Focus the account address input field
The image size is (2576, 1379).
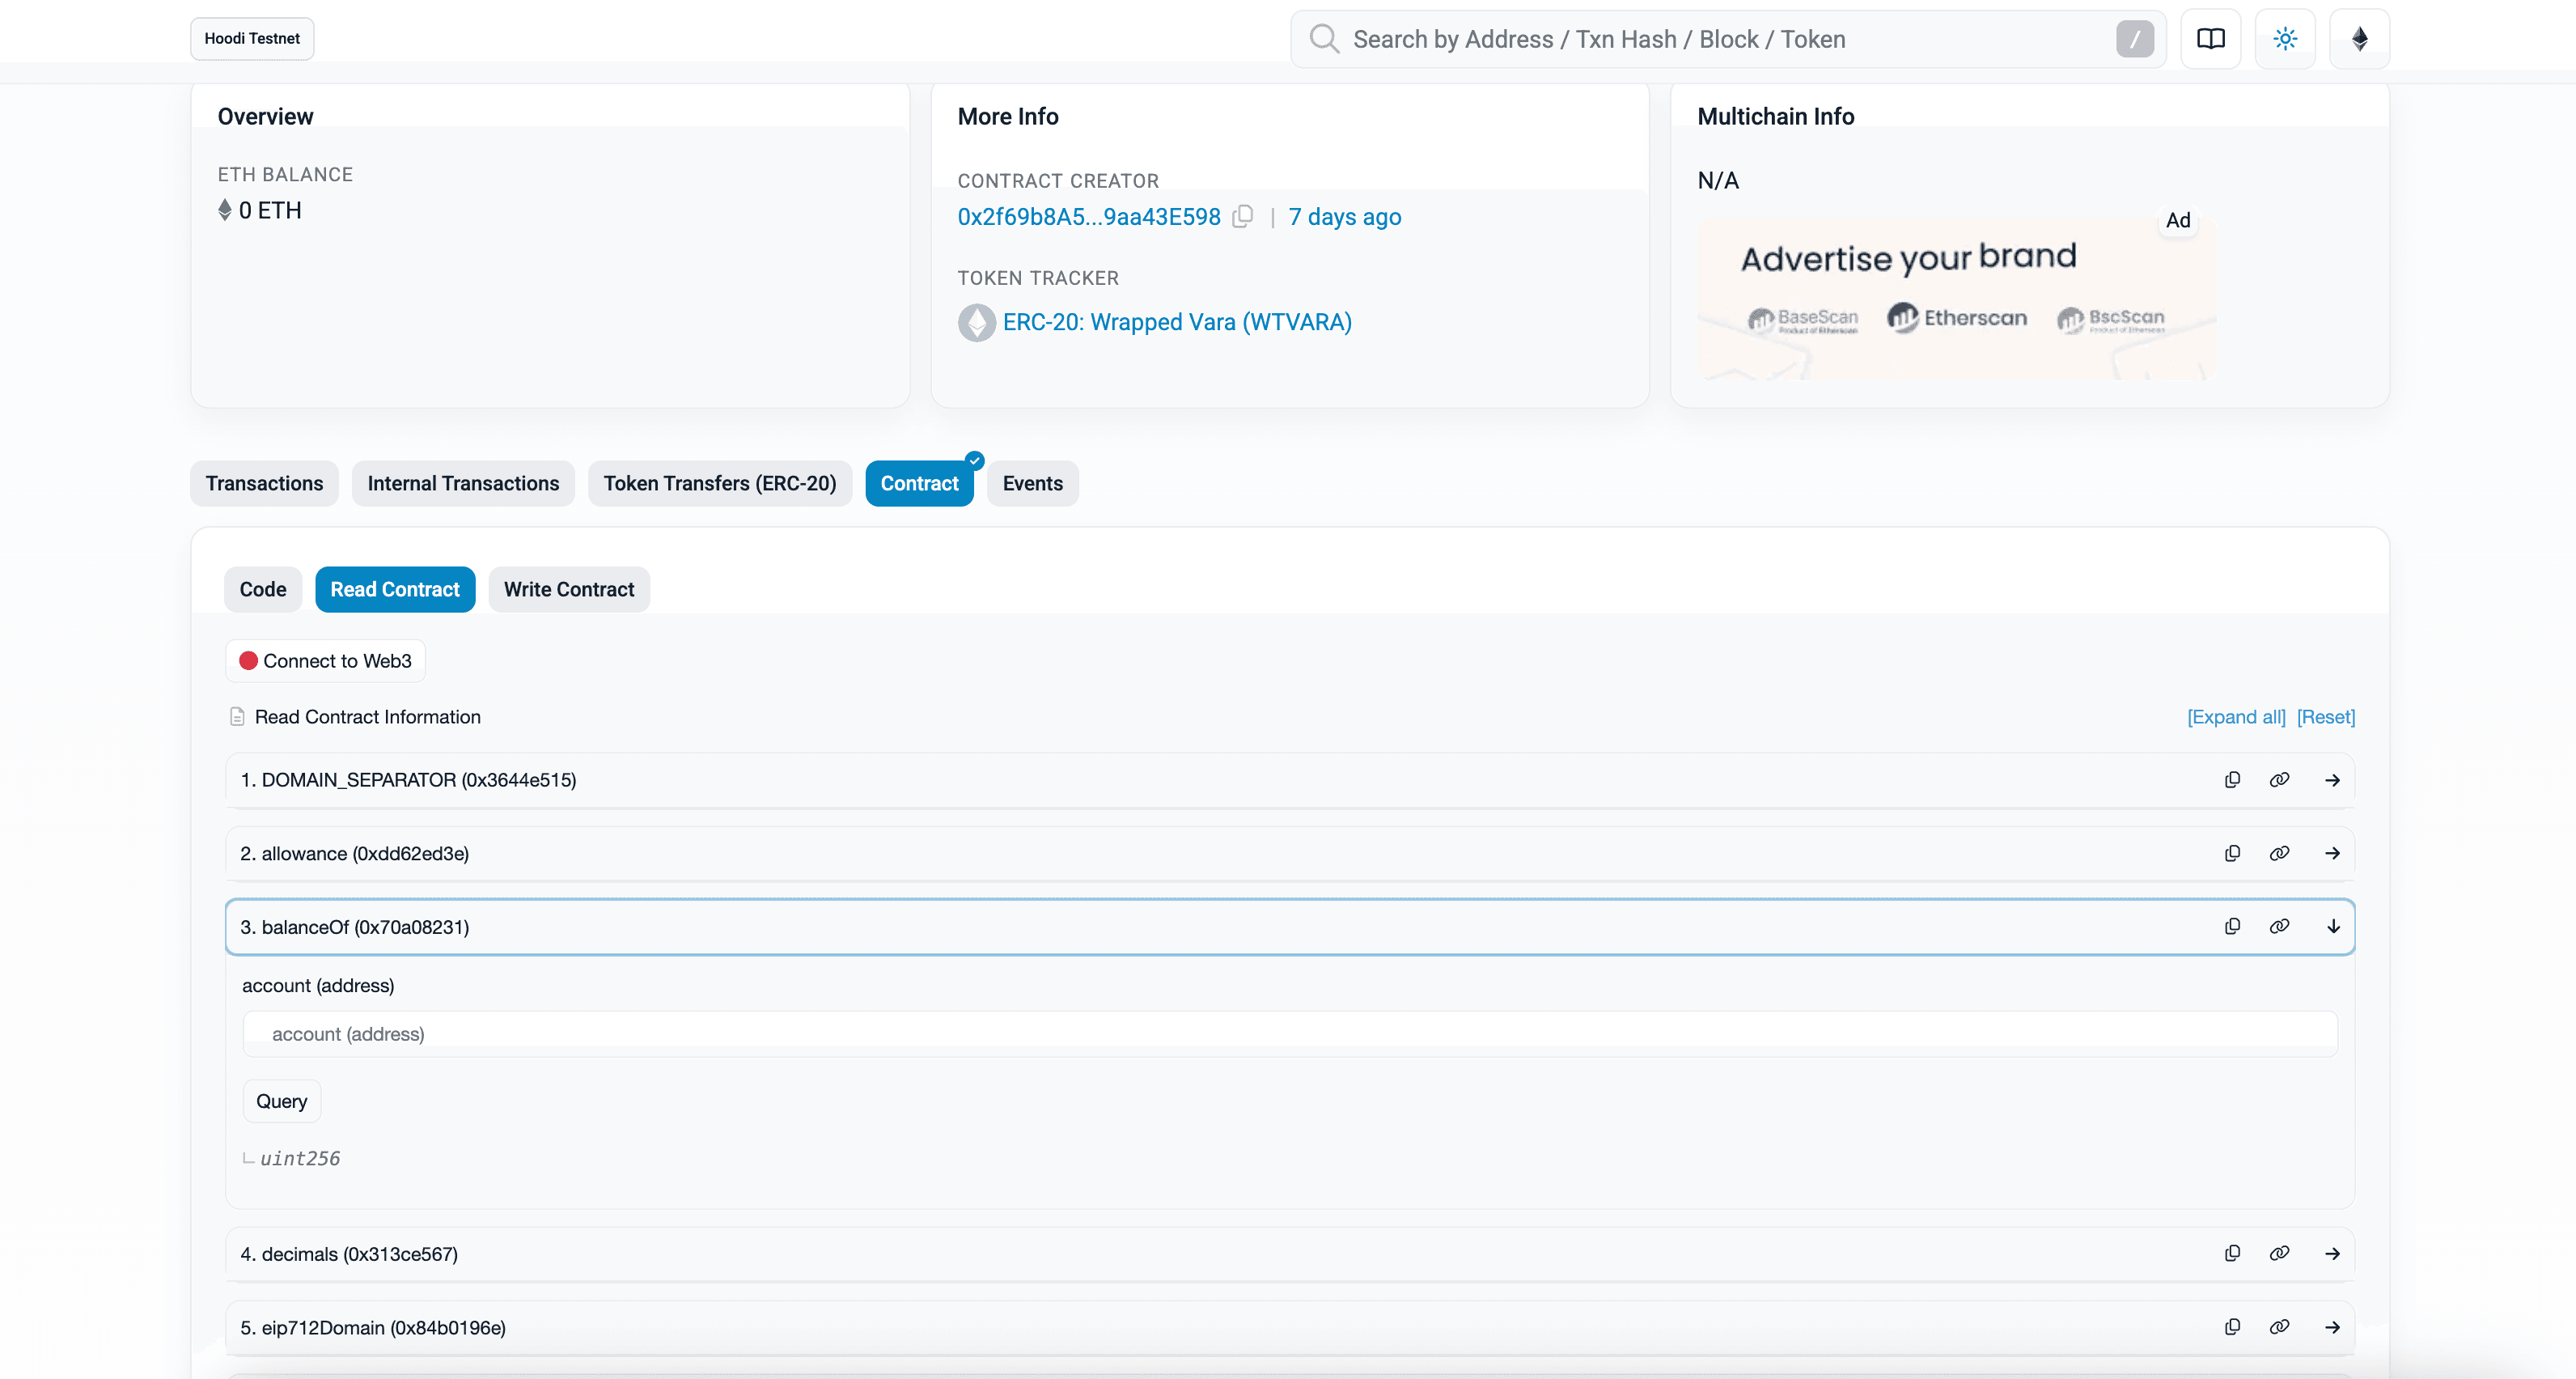pyautogui.click(x=1290, y=1034)
